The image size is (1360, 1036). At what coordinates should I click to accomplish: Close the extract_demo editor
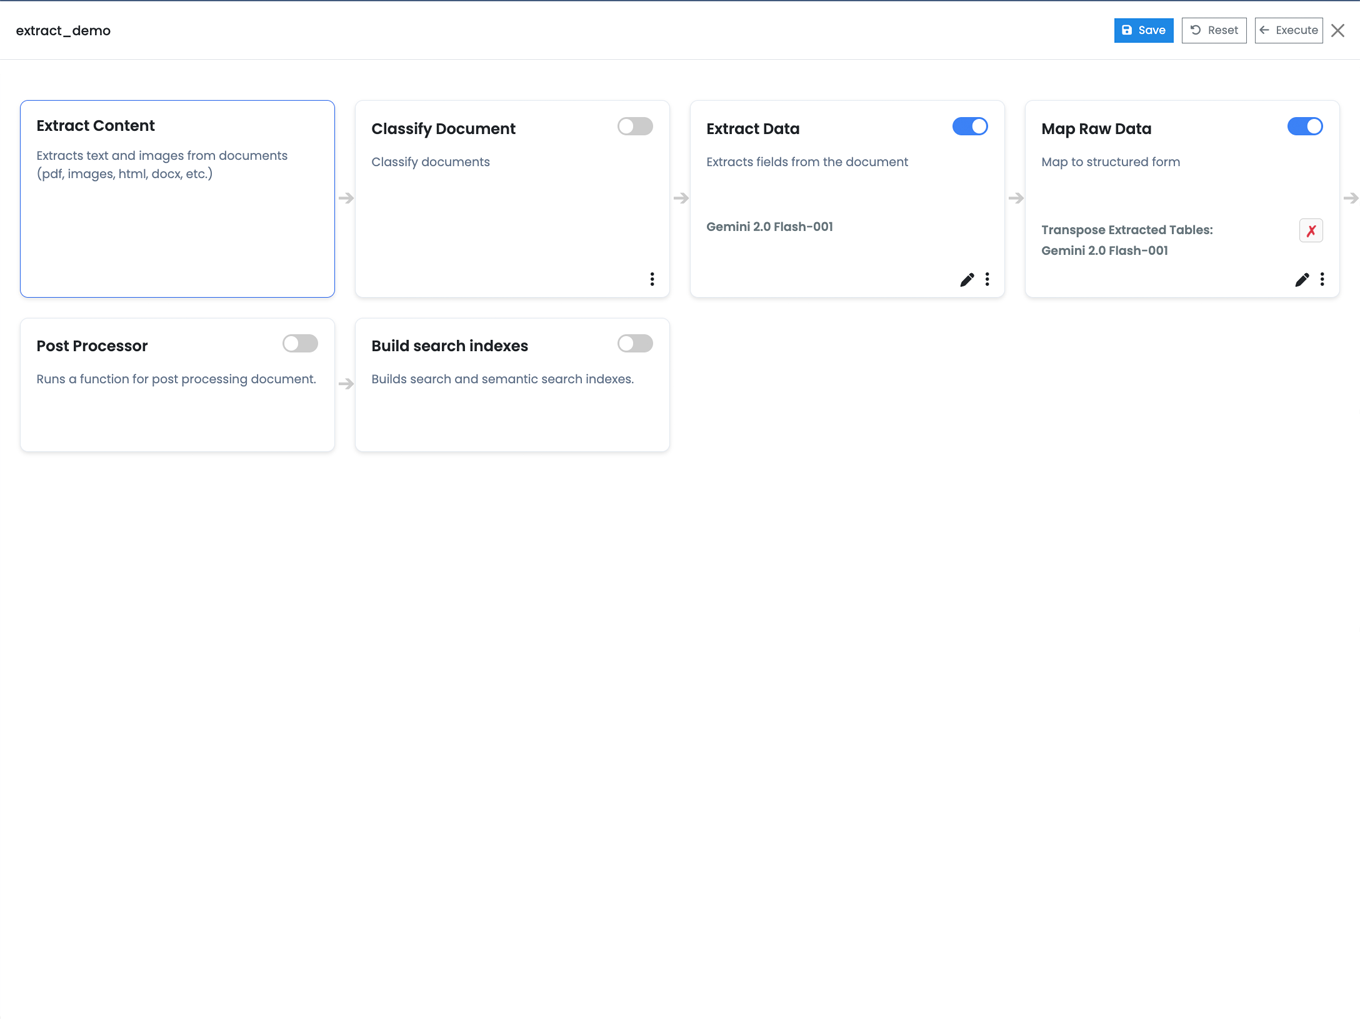[x=1338, y=30]
